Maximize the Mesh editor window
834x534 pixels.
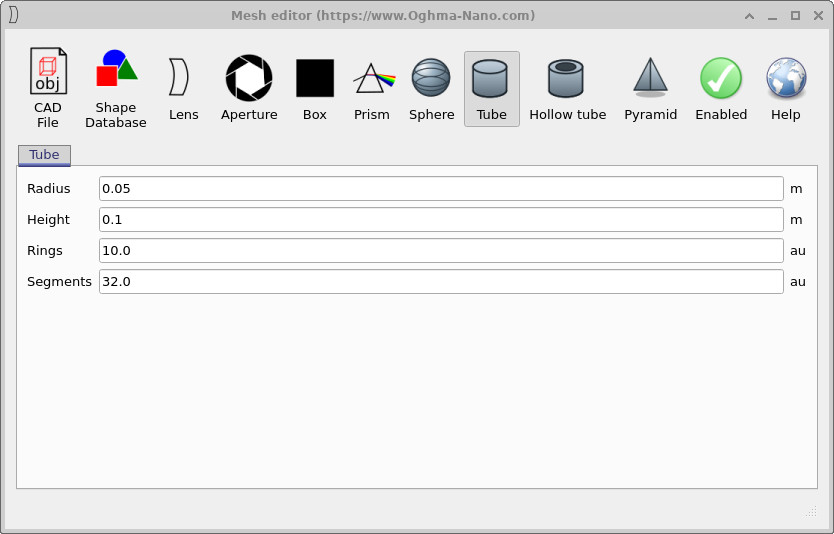[795, 15]
